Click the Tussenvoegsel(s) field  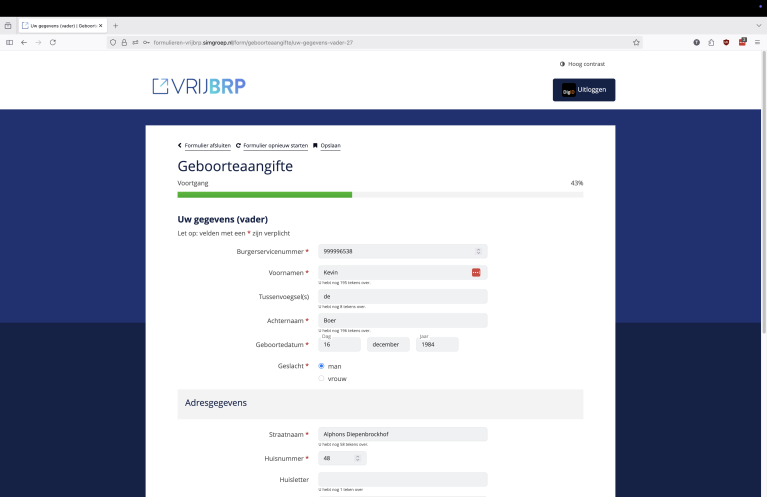tap(403, 296)
